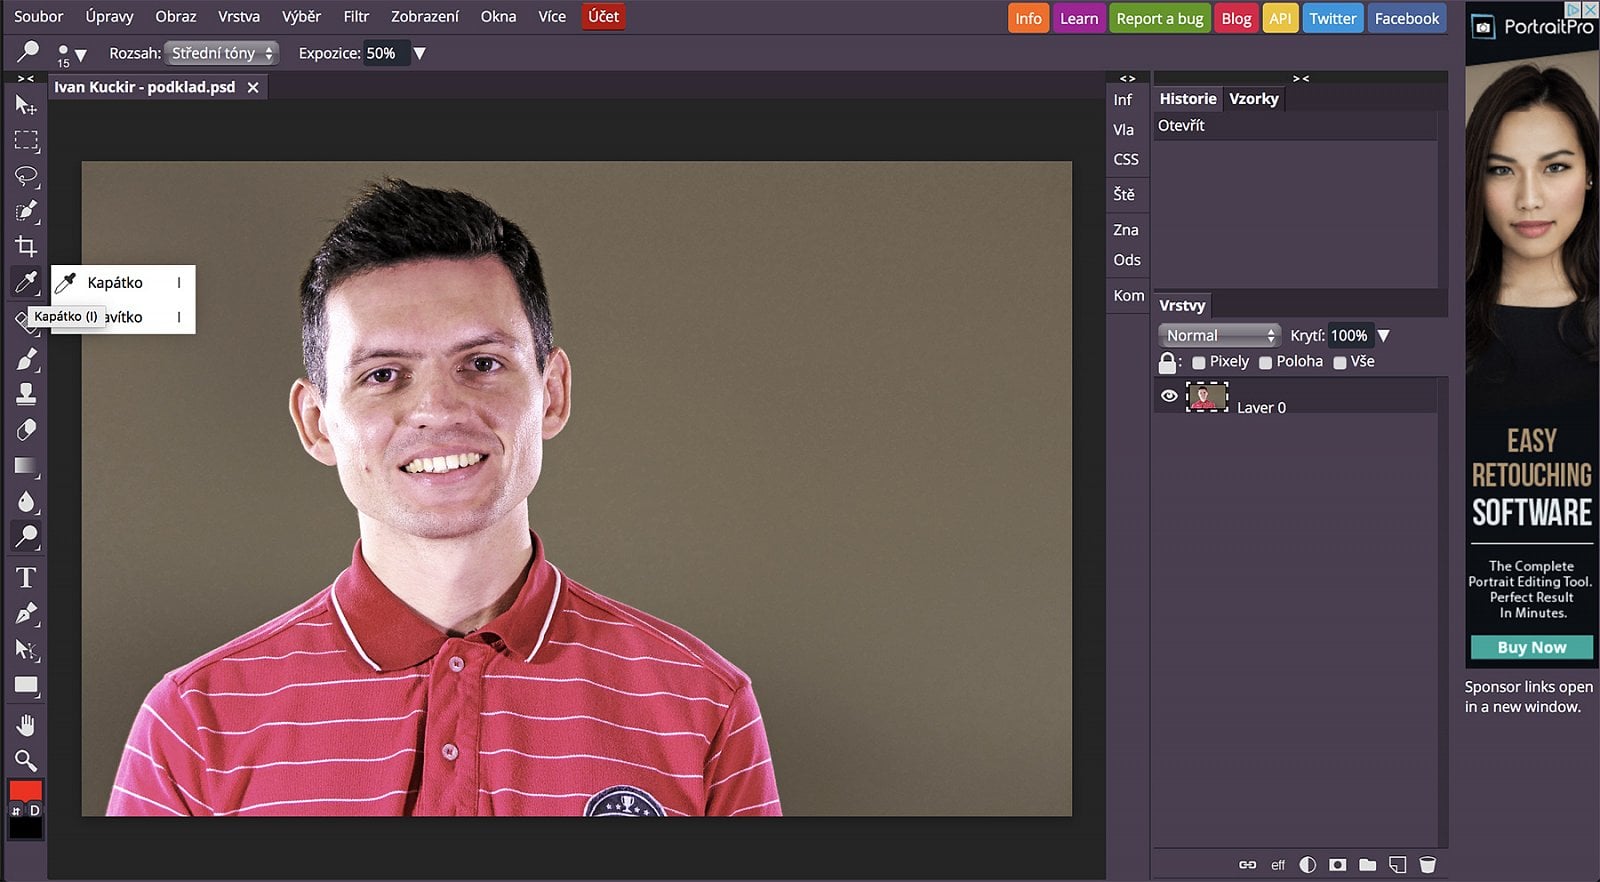This screenshot has width=1600, height=882.
Task: Select the Eyedropper tool in toolbar
Action: [26, 282]
